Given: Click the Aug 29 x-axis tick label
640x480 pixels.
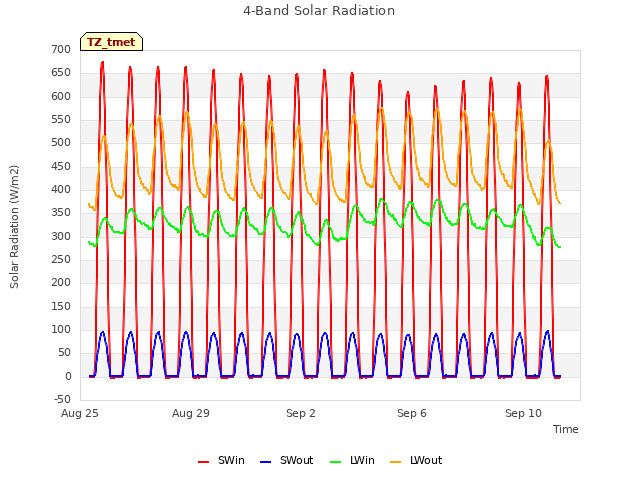Looking at the screenshot, I should pyautogui.click(x=191, y=413).
